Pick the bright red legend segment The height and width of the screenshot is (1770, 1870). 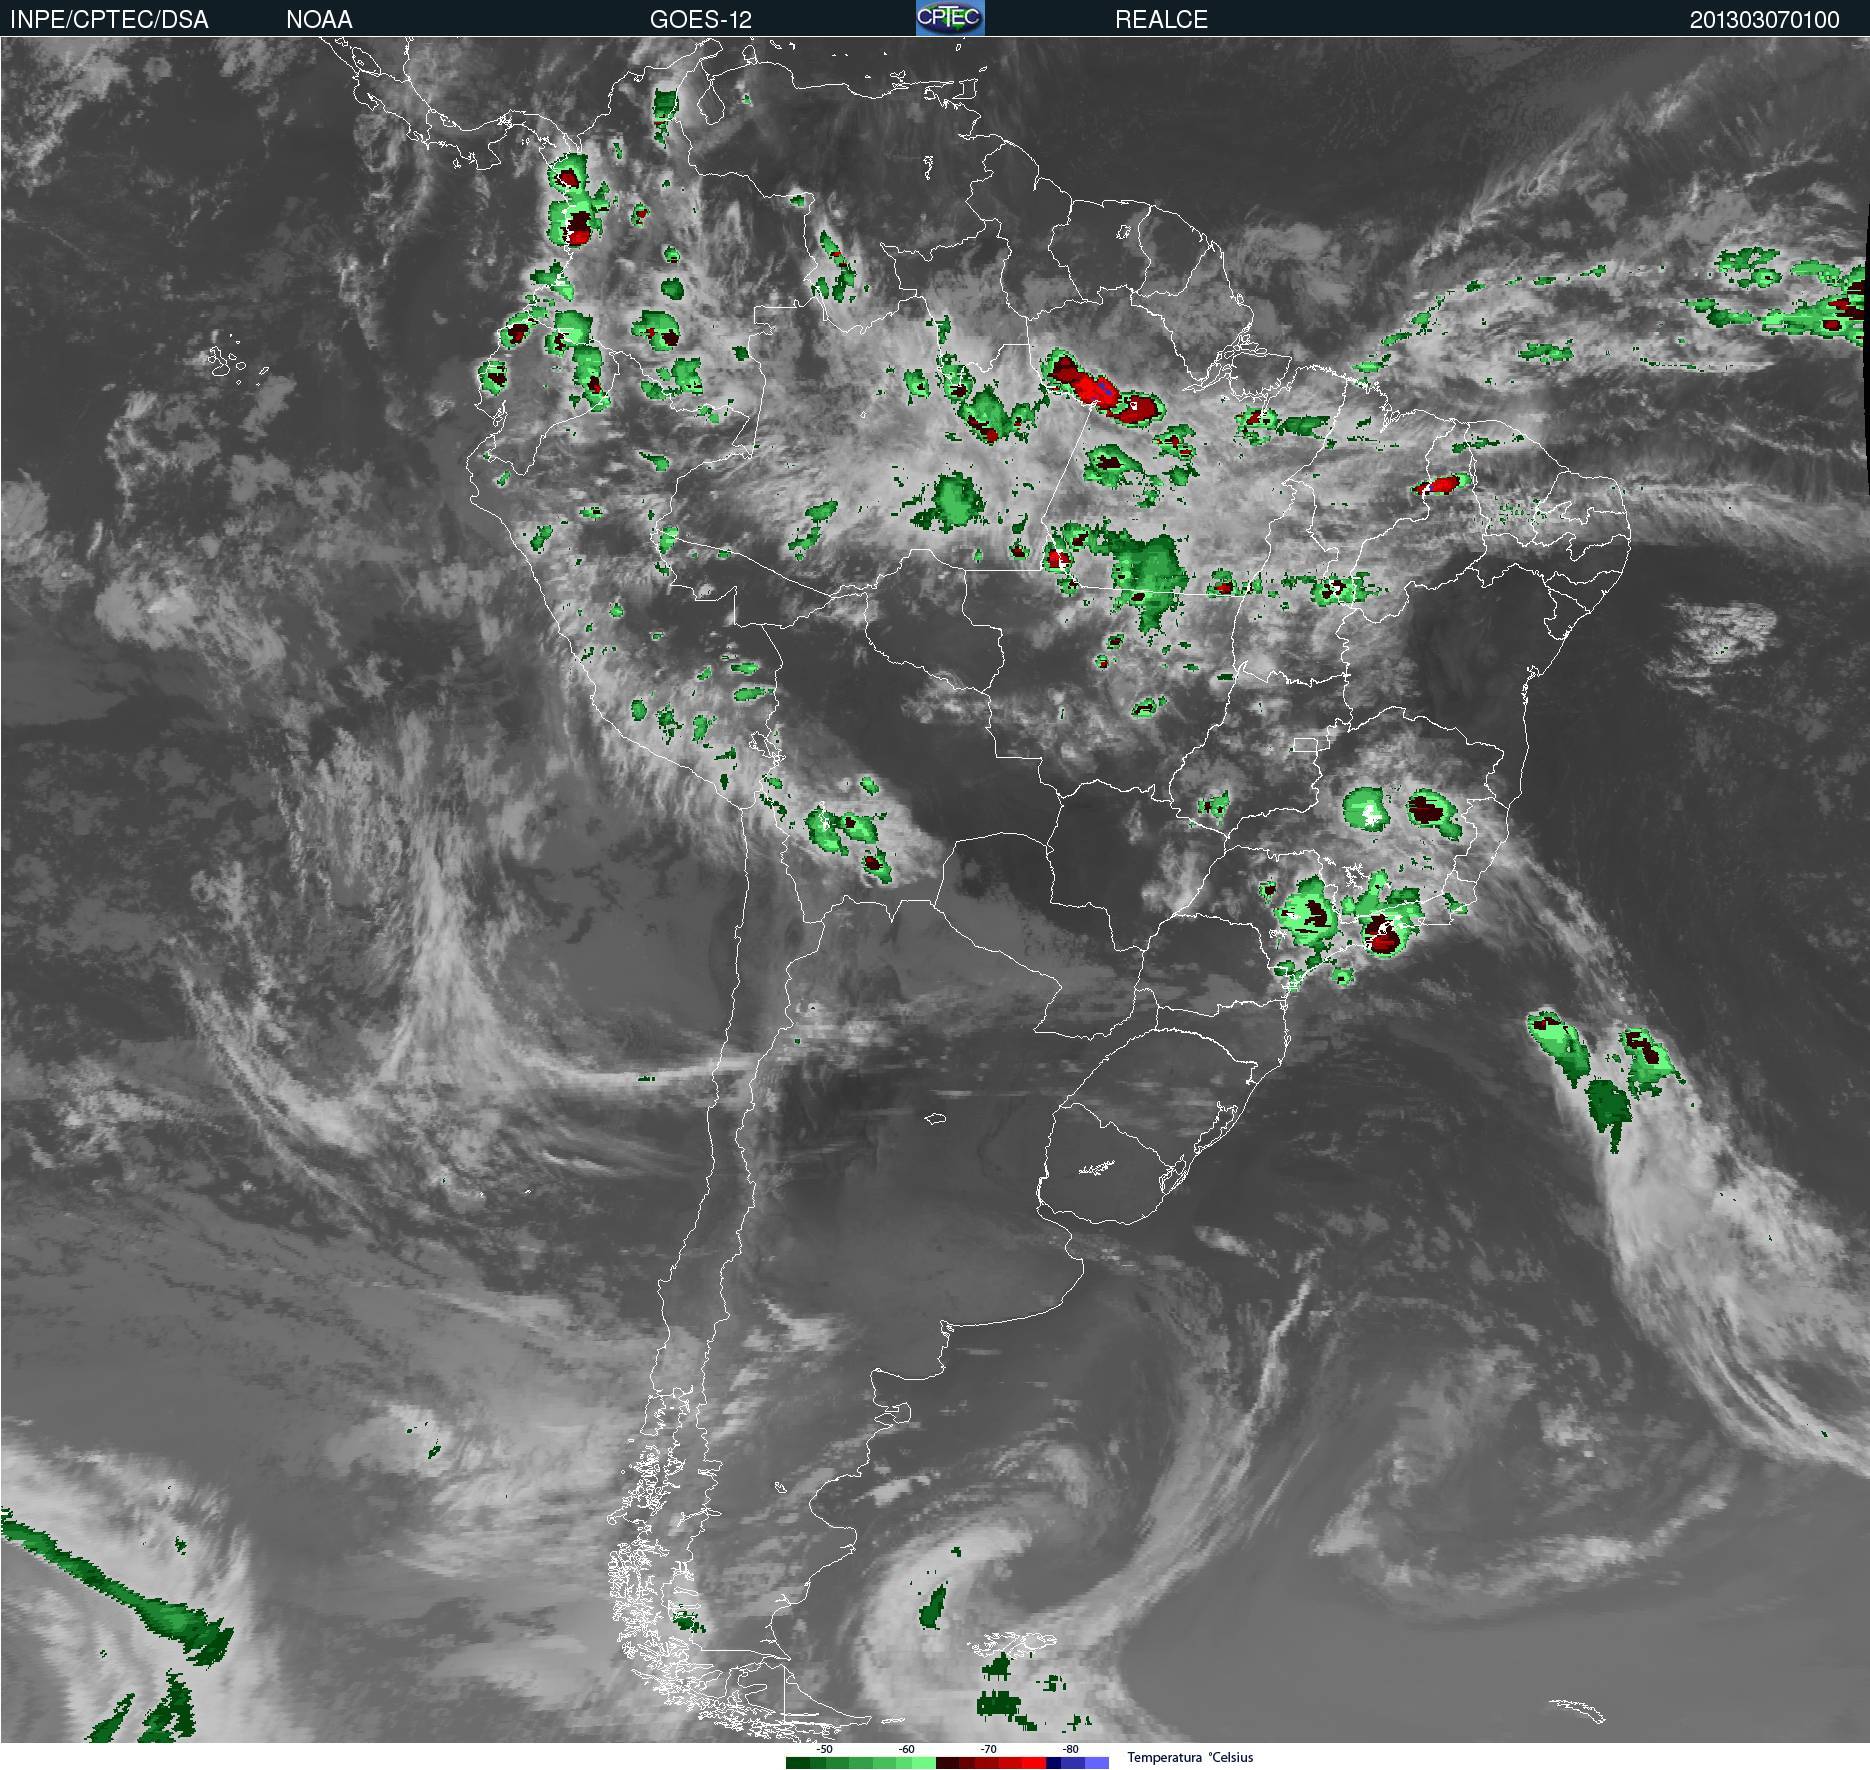coord(1034,1763)
